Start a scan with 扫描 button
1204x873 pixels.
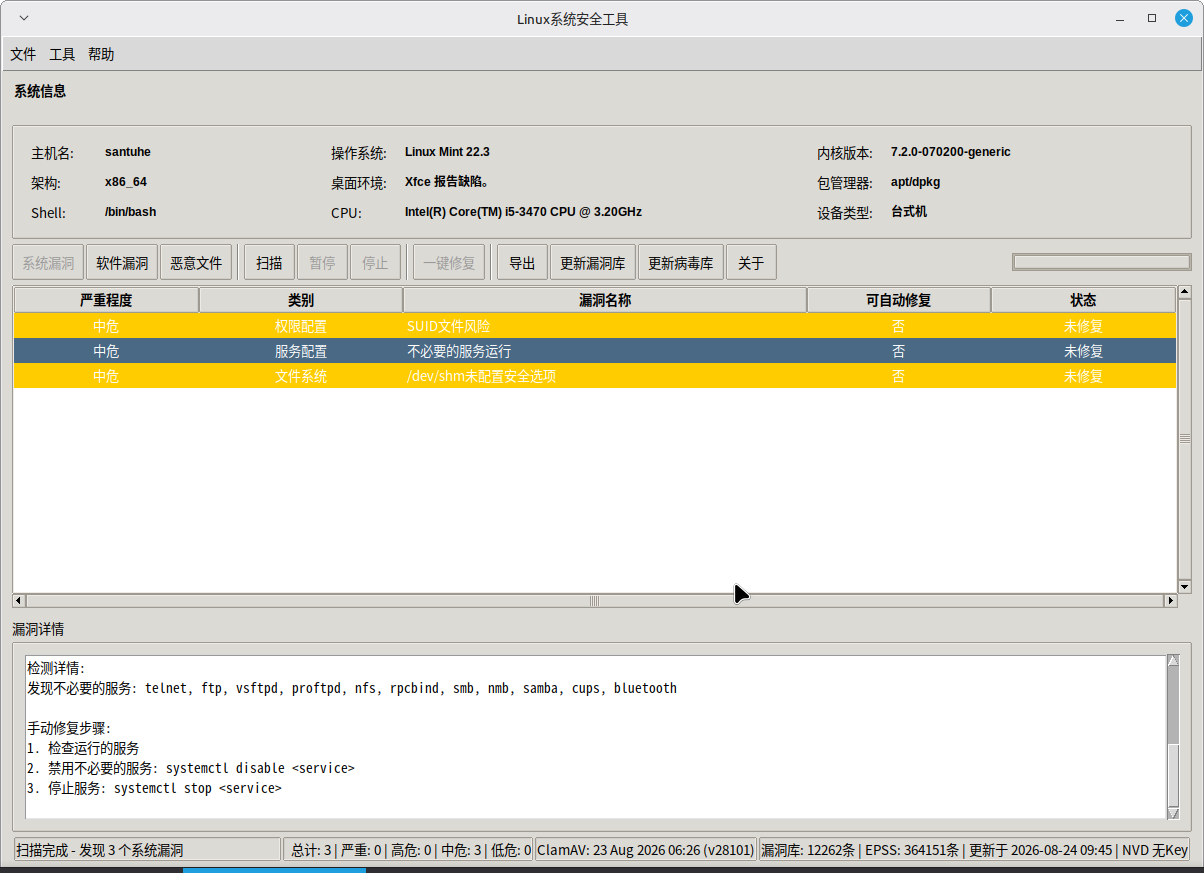(269, 263)
